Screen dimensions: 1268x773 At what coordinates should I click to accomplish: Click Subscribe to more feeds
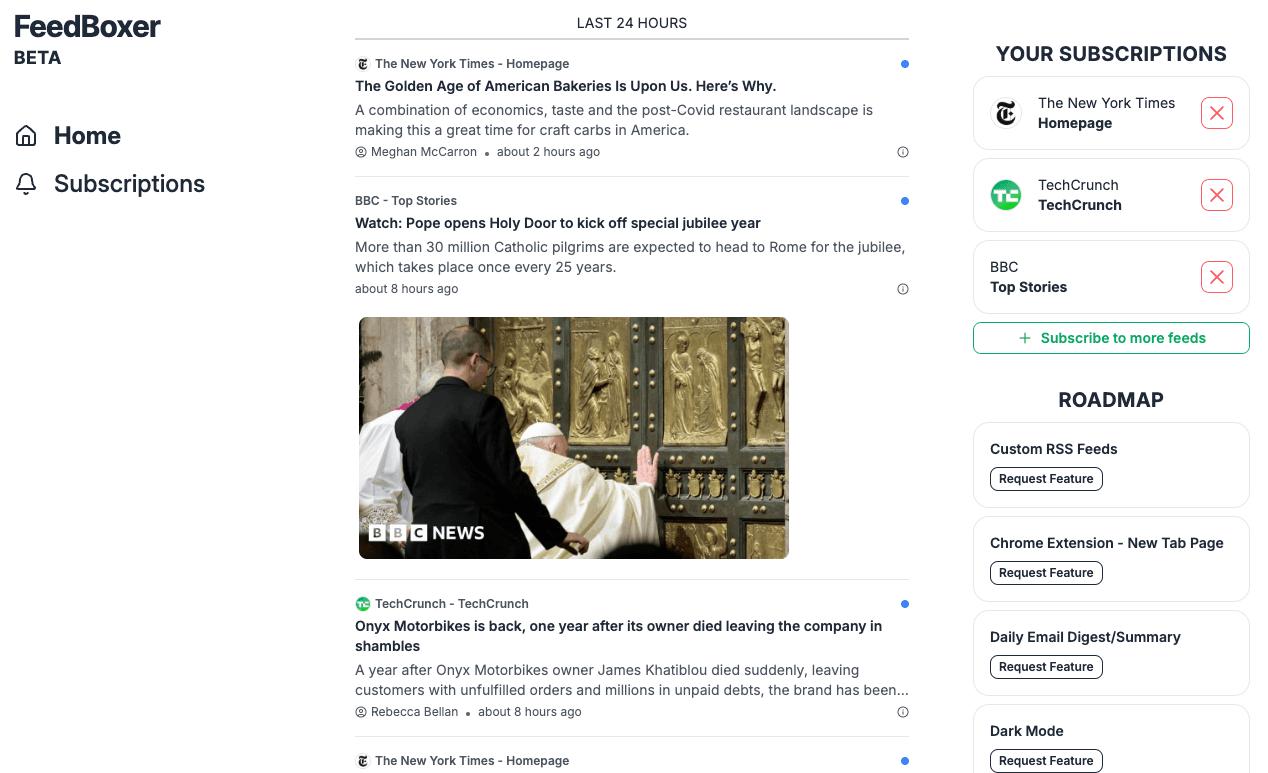pos(1110,337)
